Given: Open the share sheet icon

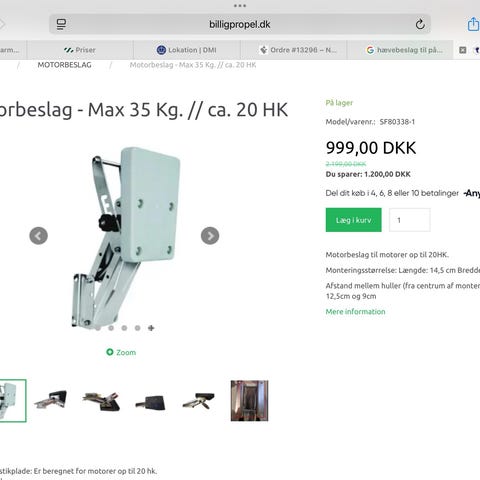Looking at the screenshot, I should click(473, 24).
